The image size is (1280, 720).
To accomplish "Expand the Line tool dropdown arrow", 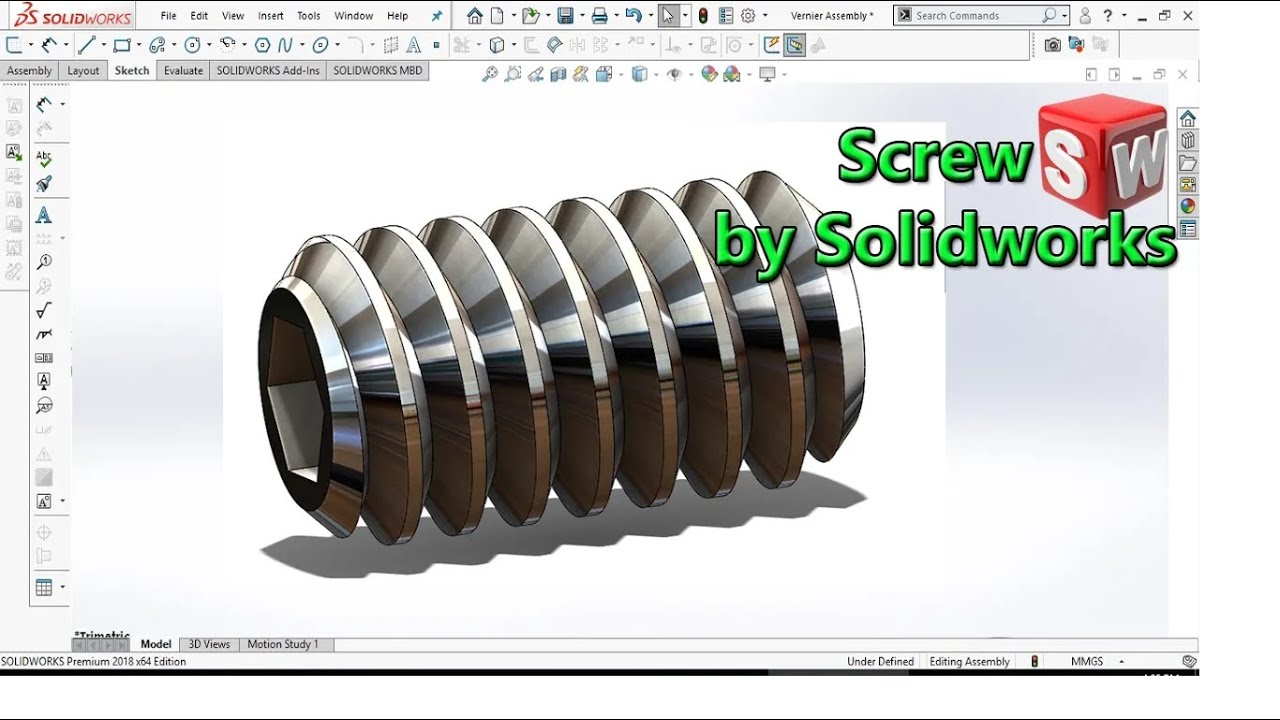I will (x=102, y=45).
